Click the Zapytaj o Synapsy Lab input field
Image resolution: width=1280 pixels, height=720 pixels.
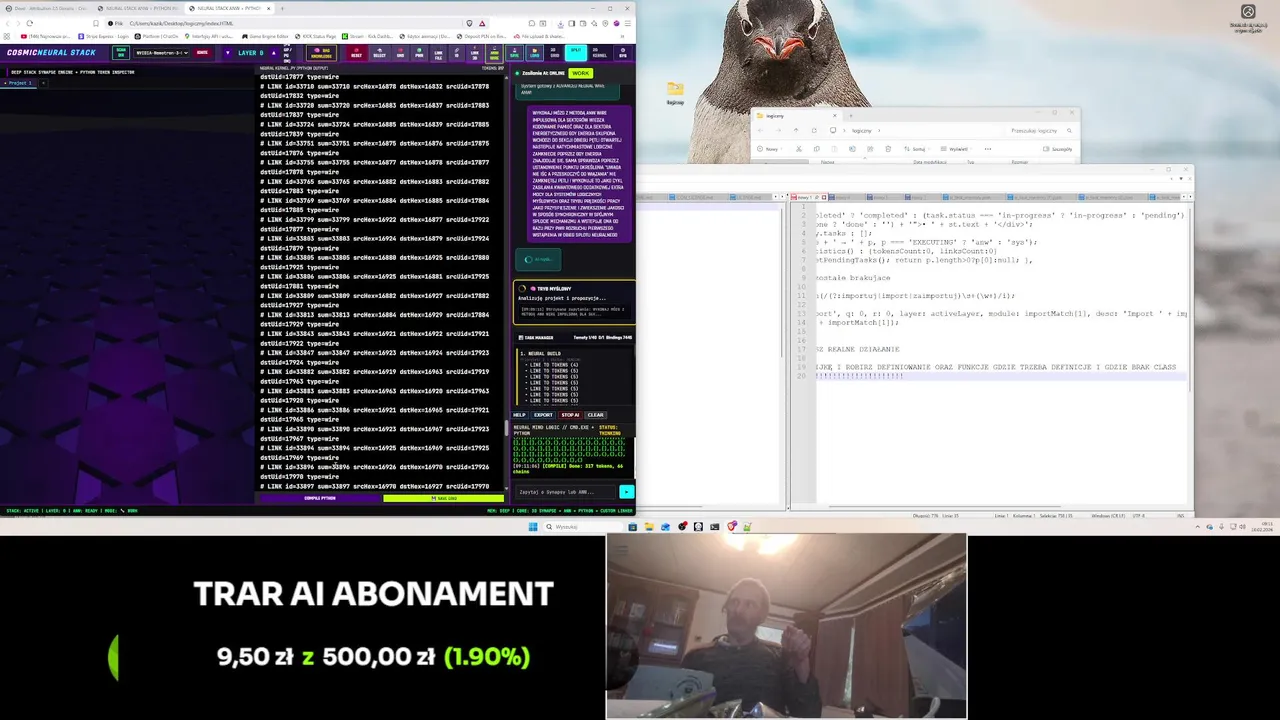pyautogui.click(x=564, y=492)
